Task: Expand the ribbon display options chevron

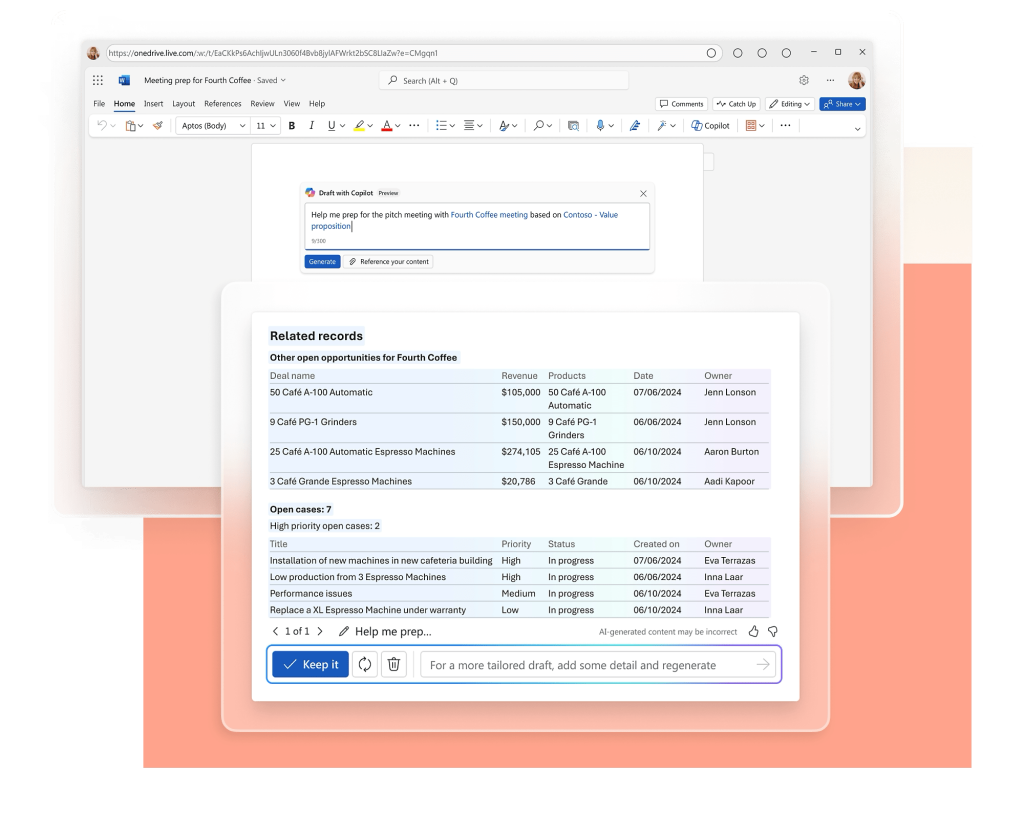Action: tap(857, 129)
